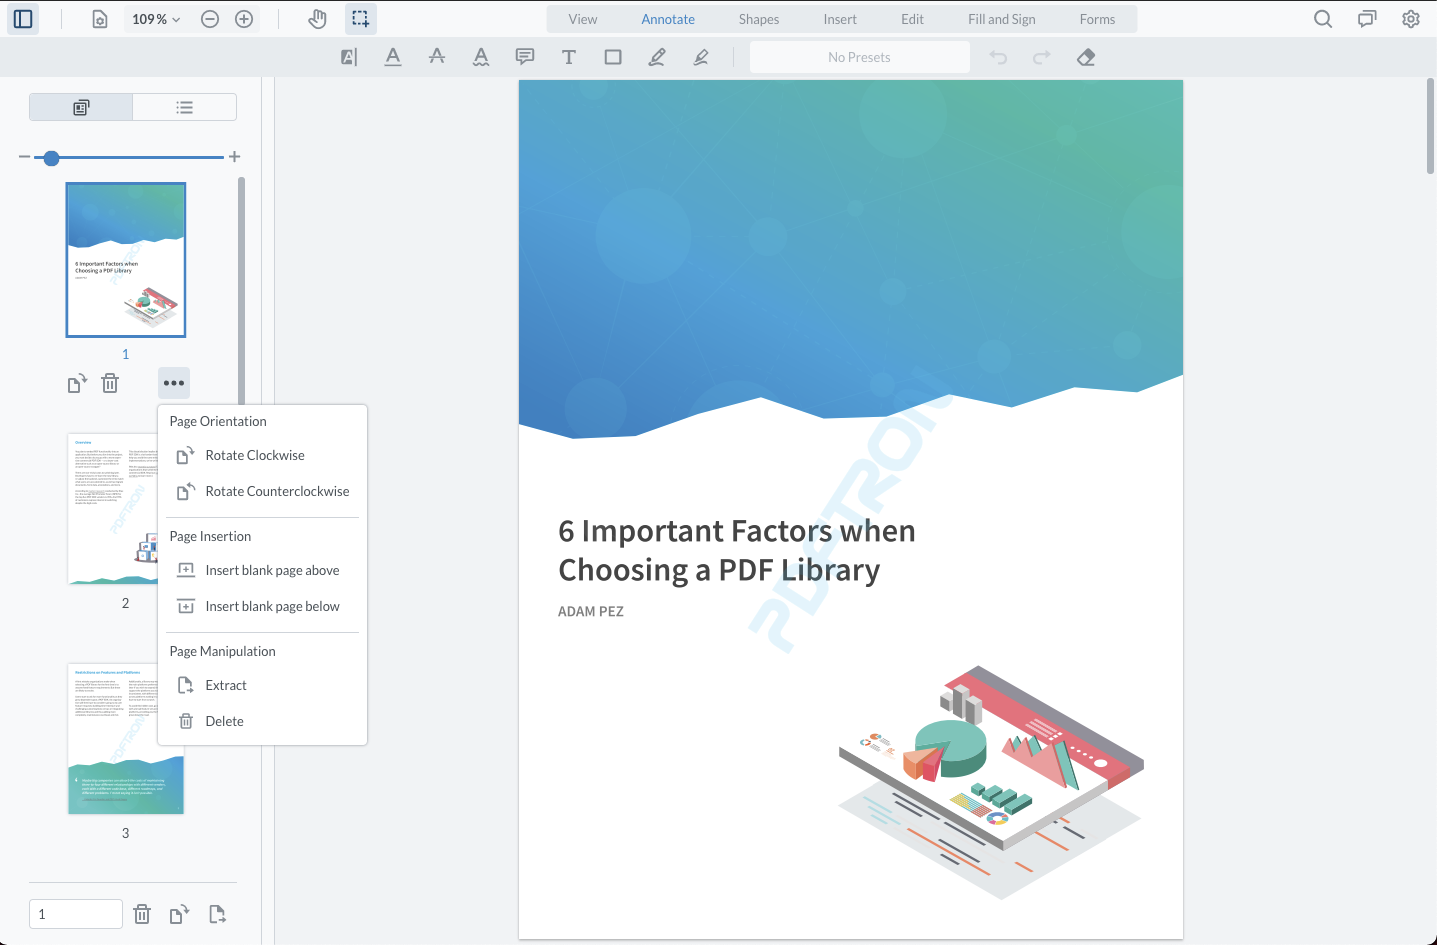
Task: Switch to the Forms tab
Action: (x=1097, y=19)
